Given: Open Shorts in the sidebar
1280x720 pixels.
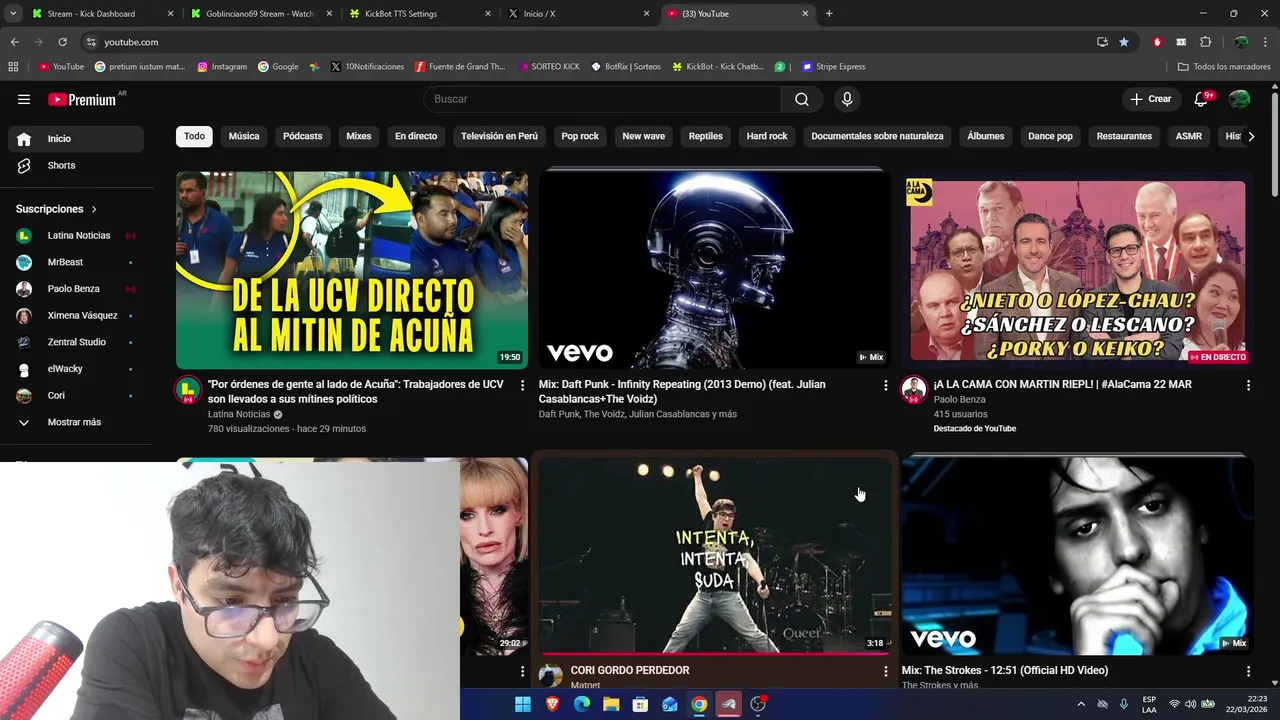Looking at the screenshot, I should tap(76, 165).
